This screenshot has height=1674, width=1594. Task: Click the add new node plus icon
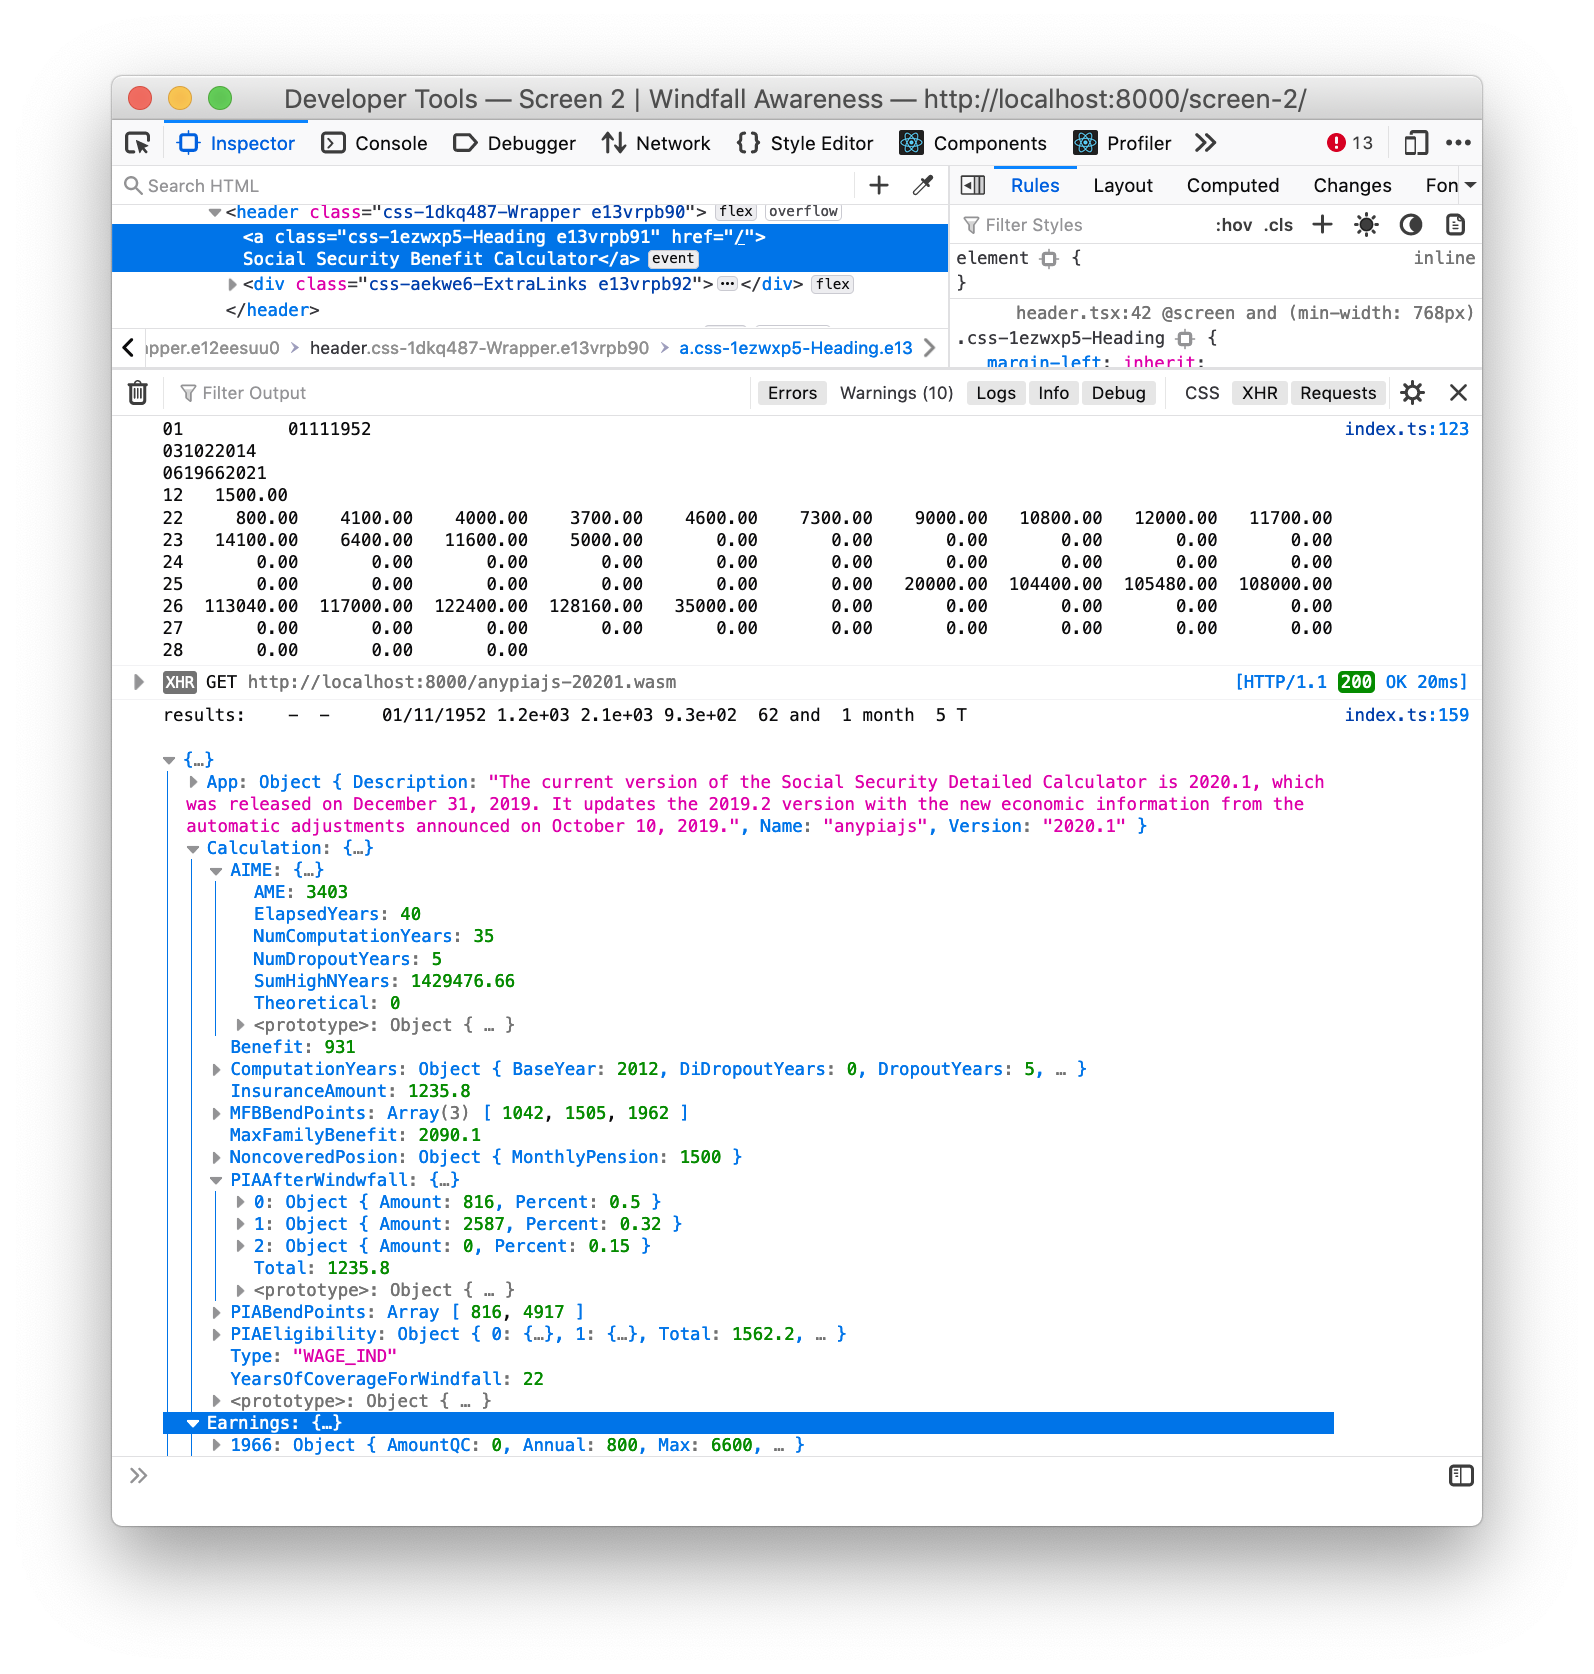pyautogui.click(x=879, y=185)
